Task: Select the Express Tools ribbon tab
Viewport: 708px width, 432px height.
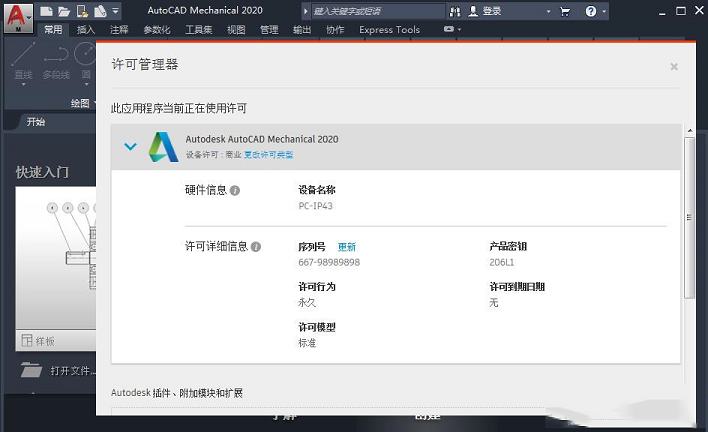Action: click(389, 30)
